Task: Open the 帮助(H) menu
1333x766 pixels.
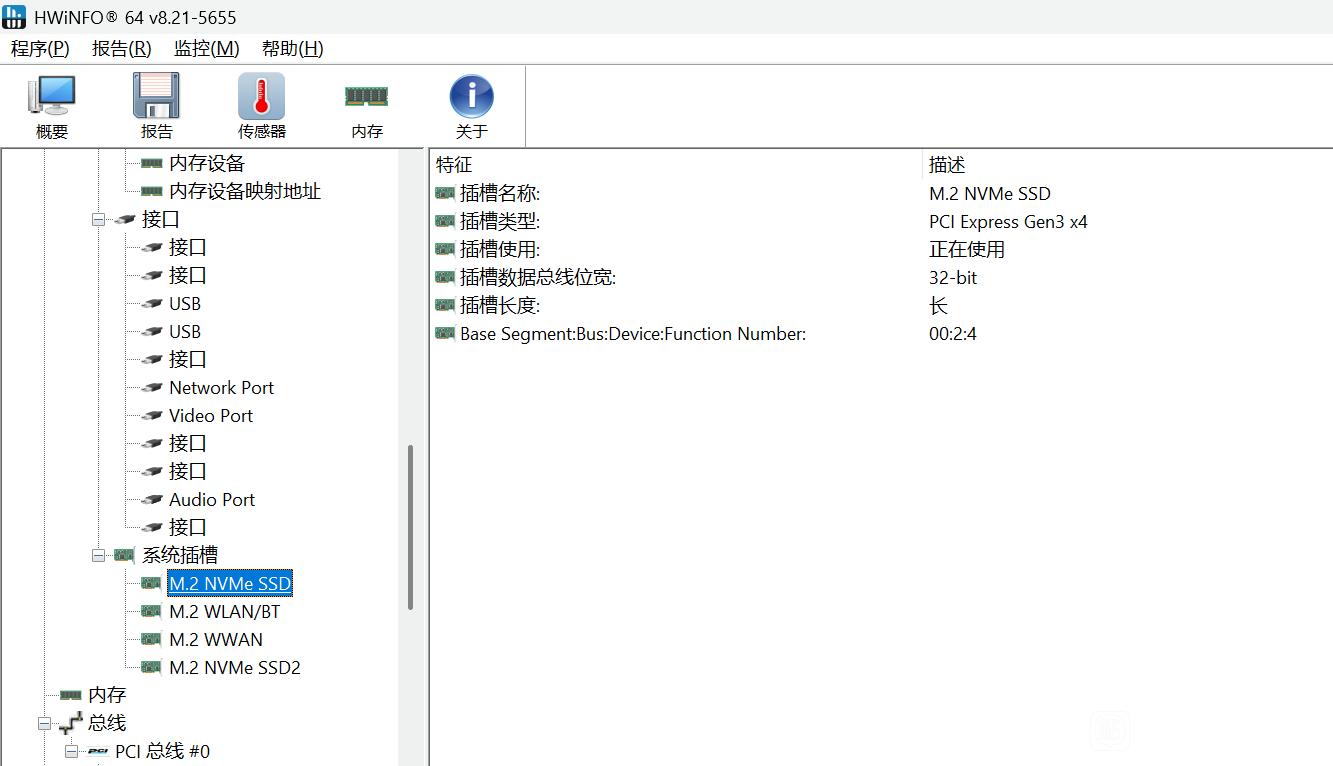Action: click(292, 48)
